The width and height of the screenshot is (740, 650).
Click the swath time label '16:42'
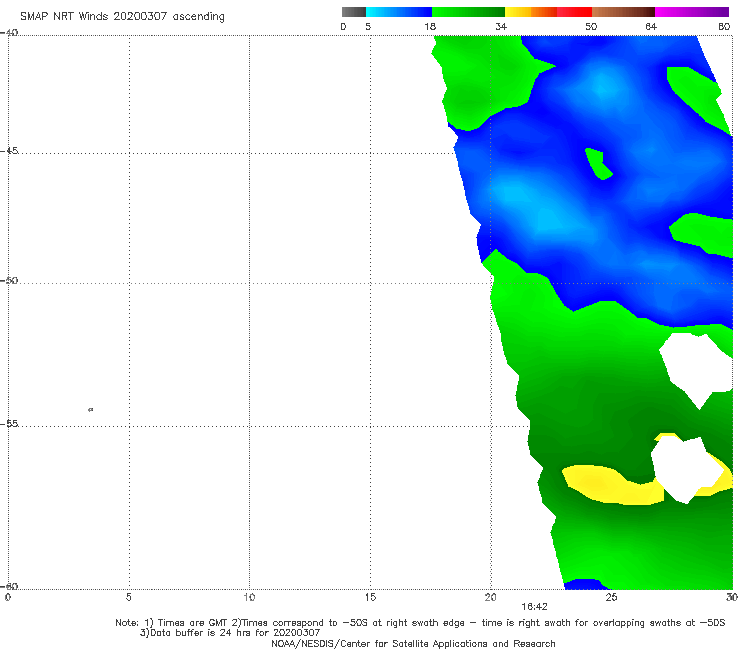[534, 607]
